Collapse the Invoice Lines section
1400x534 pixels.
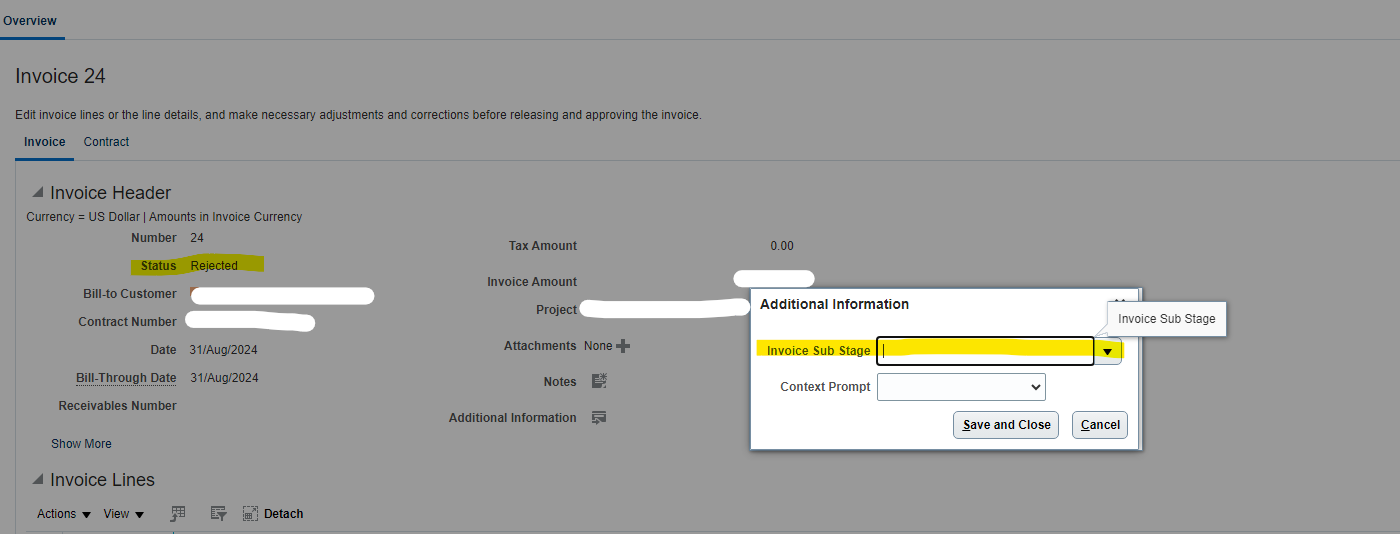(x=38, y=480)
